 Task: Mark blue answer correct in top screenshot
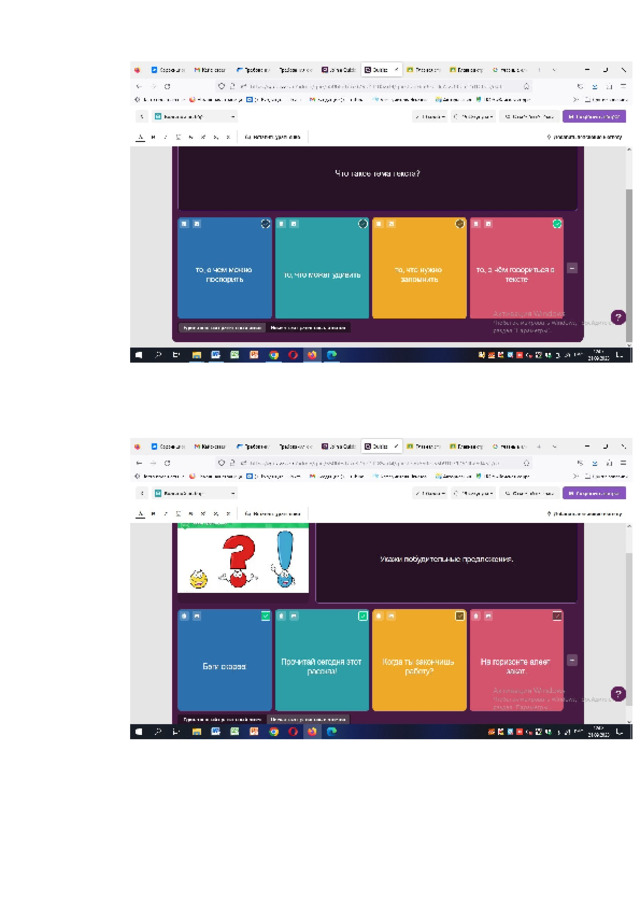tap(265, 224)
